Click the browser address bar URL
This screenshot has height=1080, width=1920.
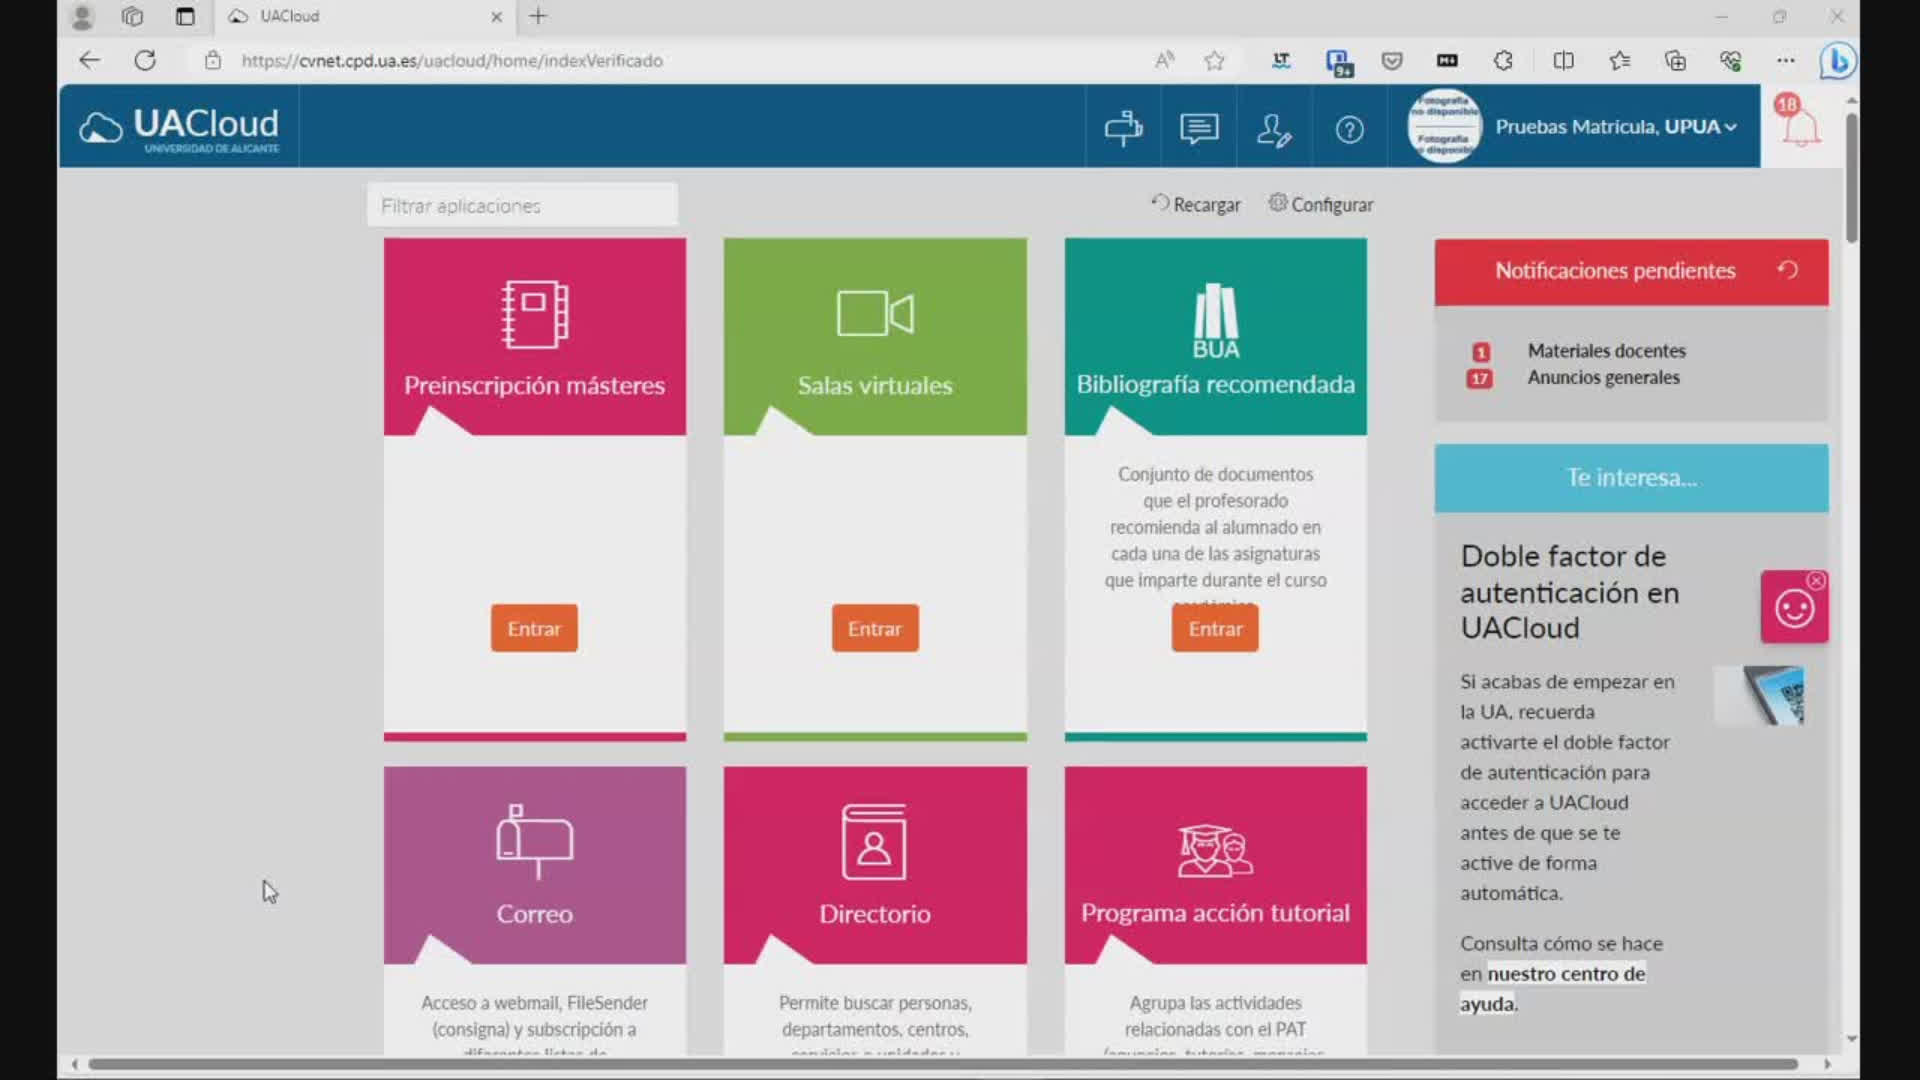(452, 60)
